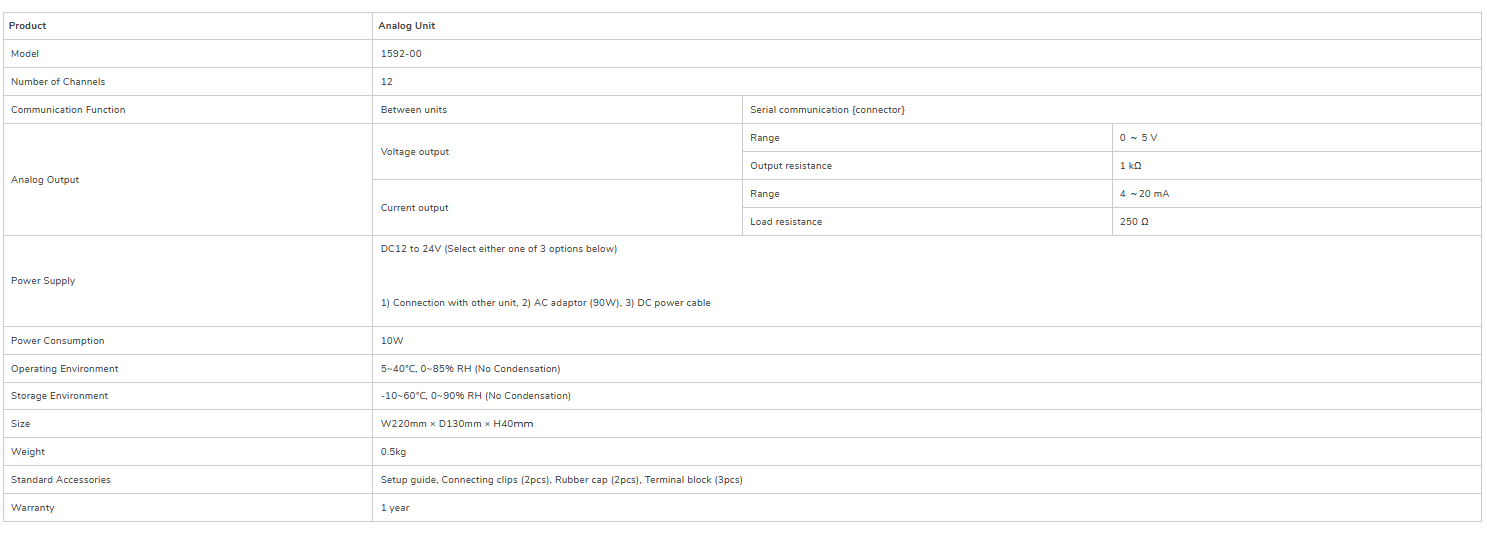The width and height of the screenshot is (1487, 550).
Task: Click the "Product" header cell
Action: 27,26
